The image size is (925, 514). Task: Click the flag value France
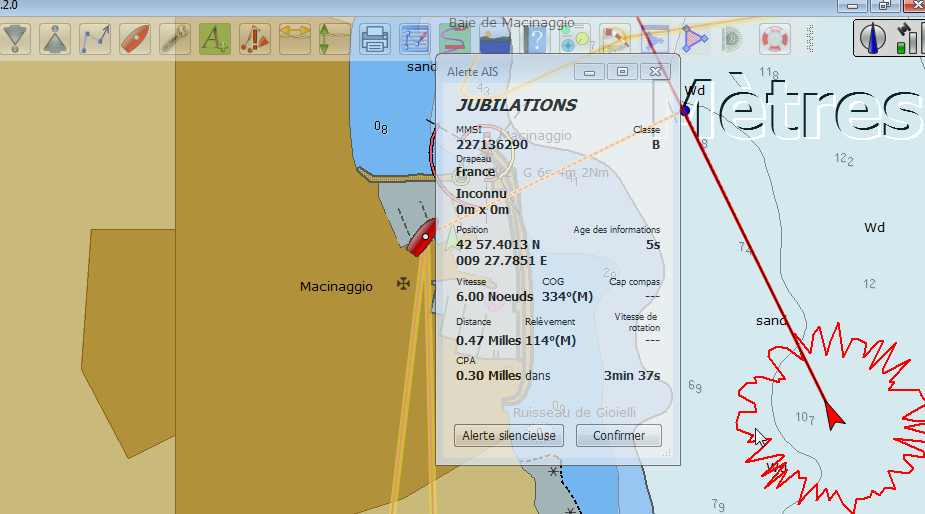coord(475,172)
